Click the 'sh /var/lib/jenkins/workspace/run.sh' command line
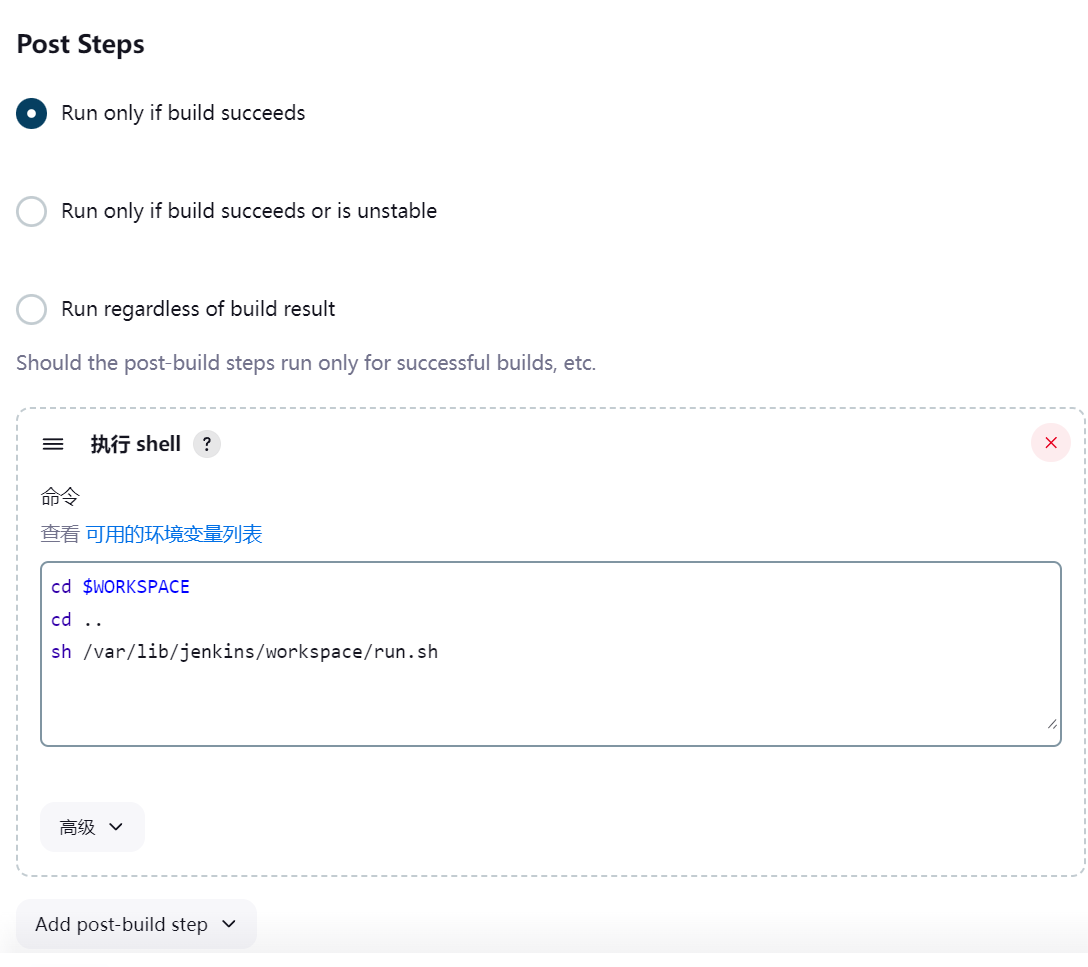Screen dimensions: 1088x967 point(244,652)
